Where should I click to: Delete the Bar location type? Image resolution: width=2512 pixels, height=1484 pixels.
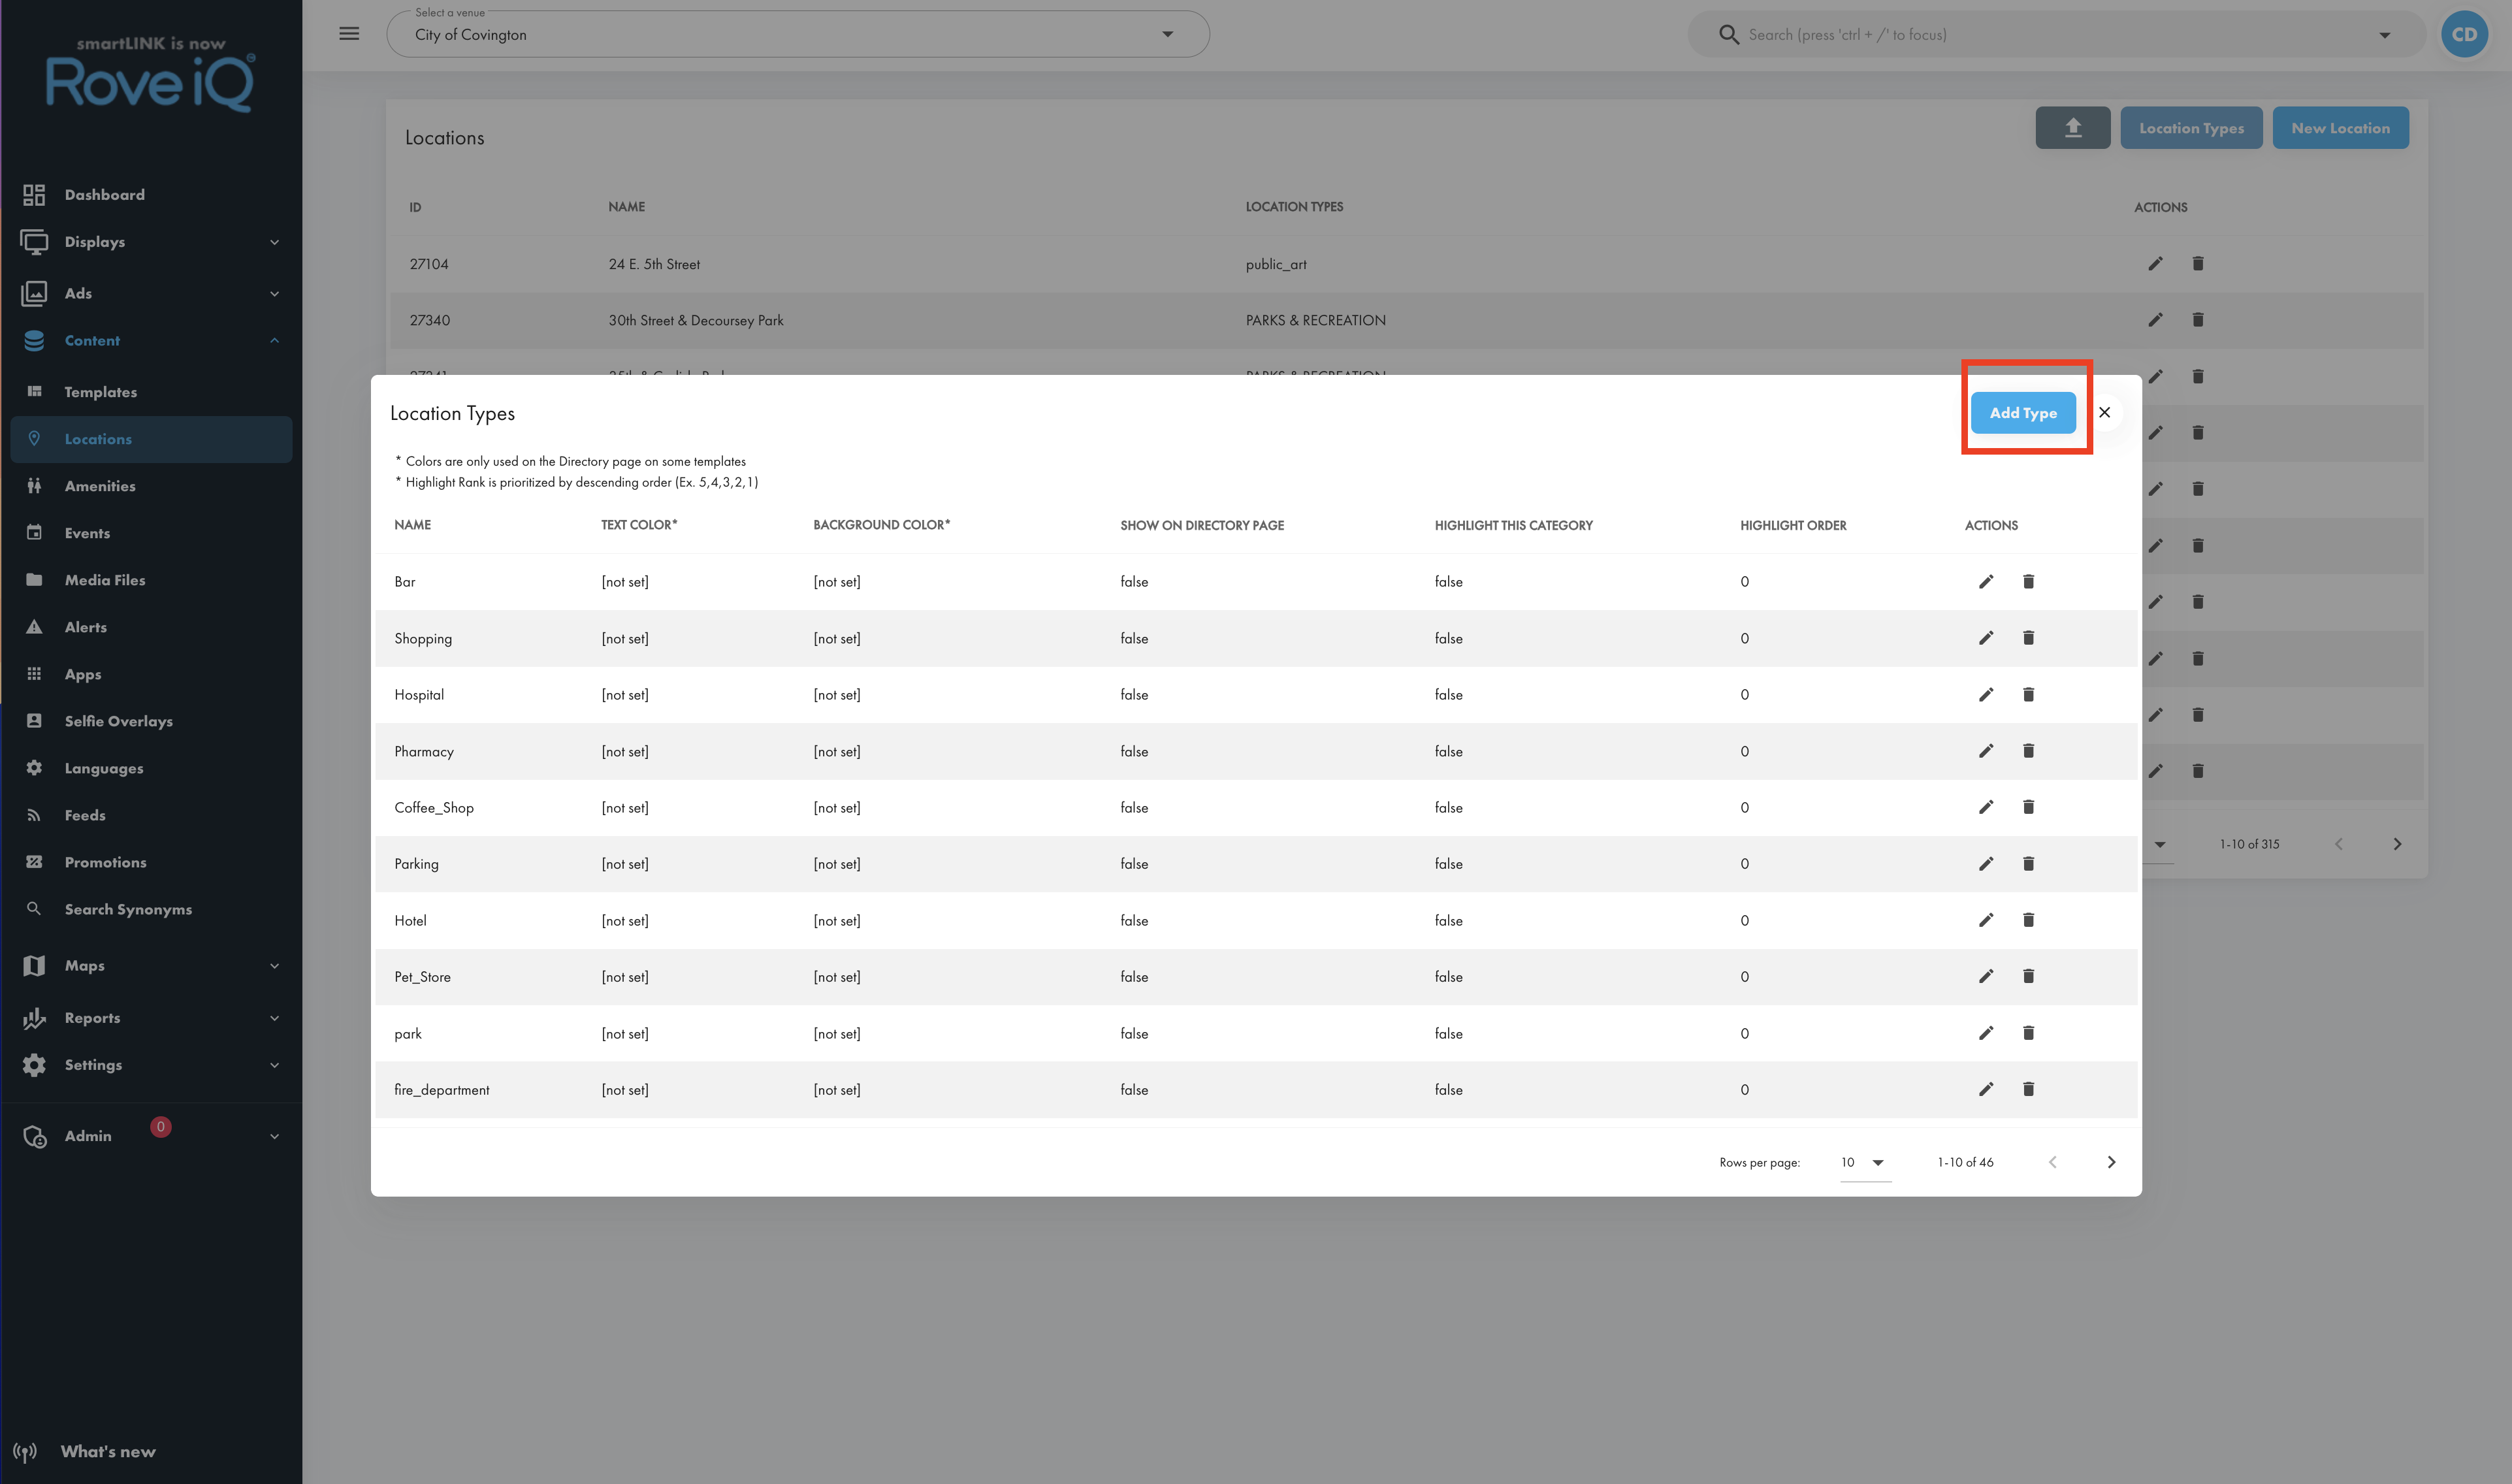point(2028,582)
